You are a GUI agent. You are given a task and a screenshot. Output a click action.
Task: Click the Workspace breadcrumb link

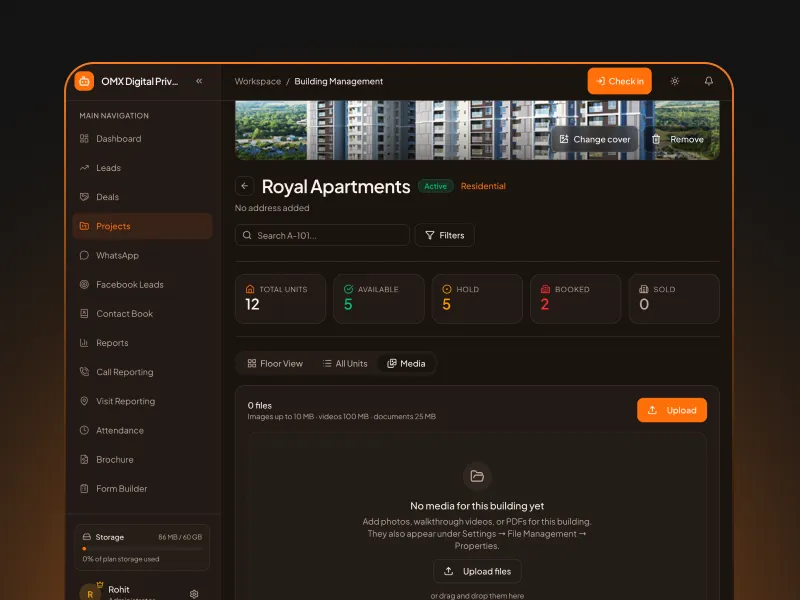[258, 81]
